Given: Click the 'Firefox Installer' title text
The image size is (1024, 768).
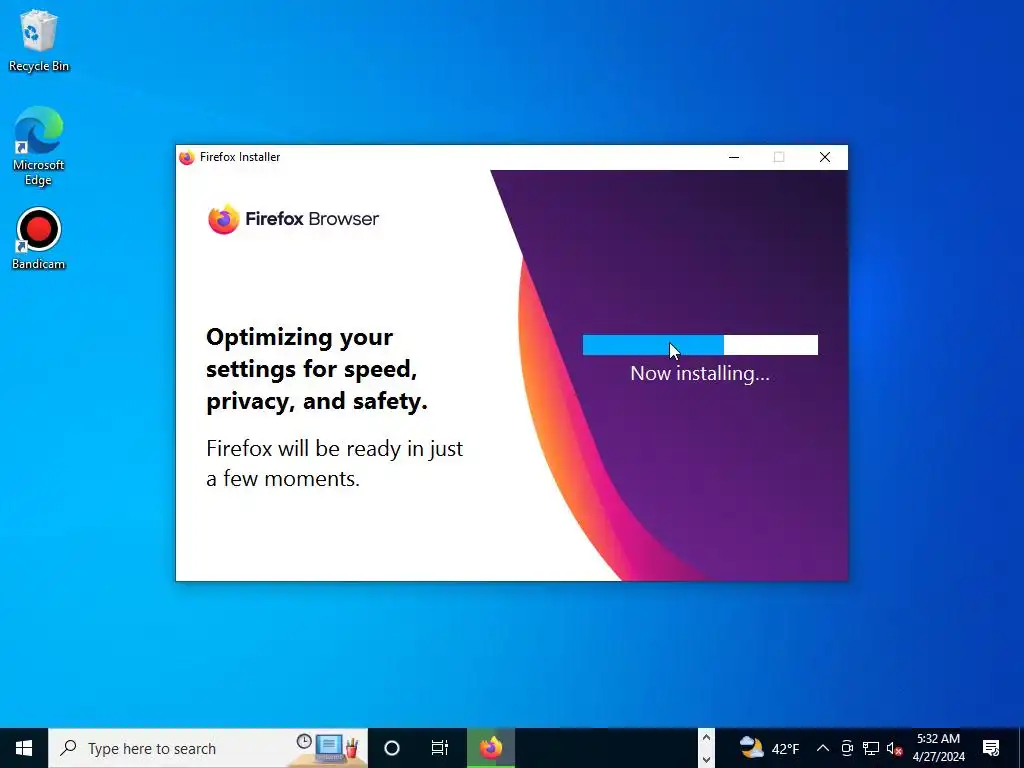Looking at the screenshot, I should pos(240,157).
